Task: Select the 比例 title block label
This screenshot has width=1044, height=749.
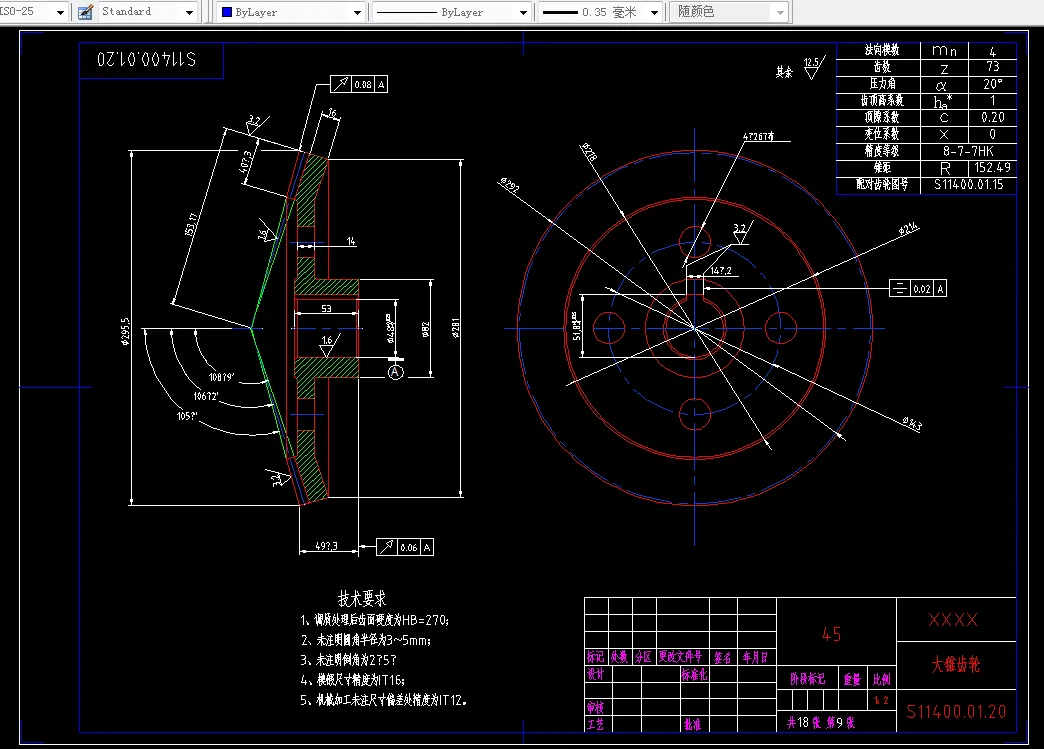Action: (882, 679)
